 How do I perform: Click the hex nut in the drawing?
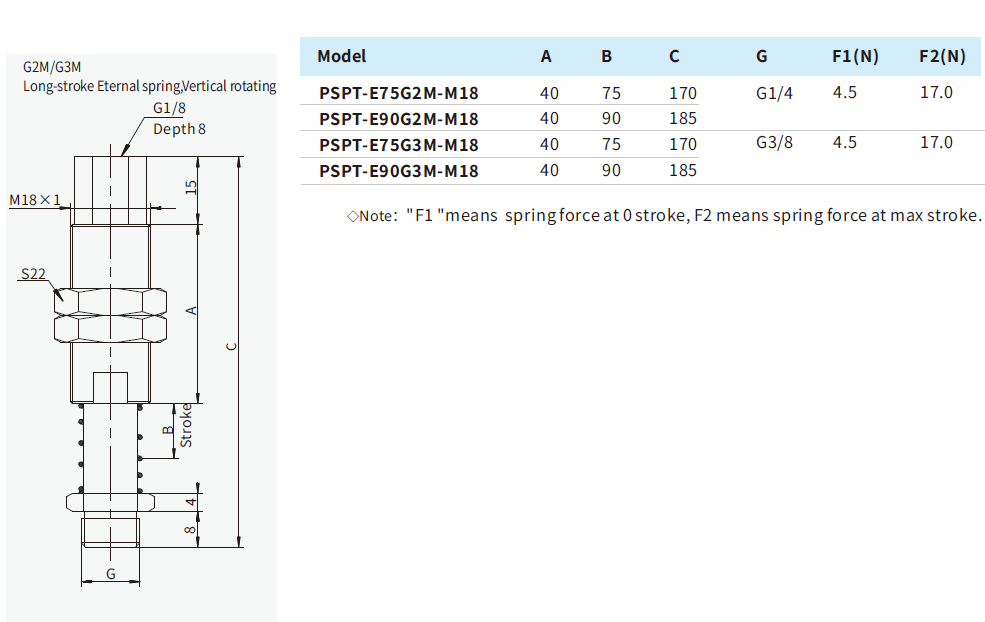tap(110, 313)
